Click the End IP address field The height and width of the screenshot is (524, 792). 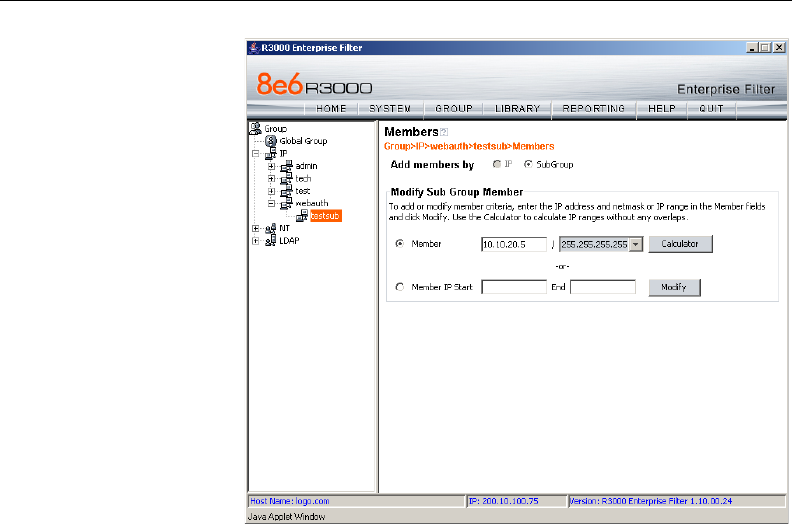click(603, 287)
